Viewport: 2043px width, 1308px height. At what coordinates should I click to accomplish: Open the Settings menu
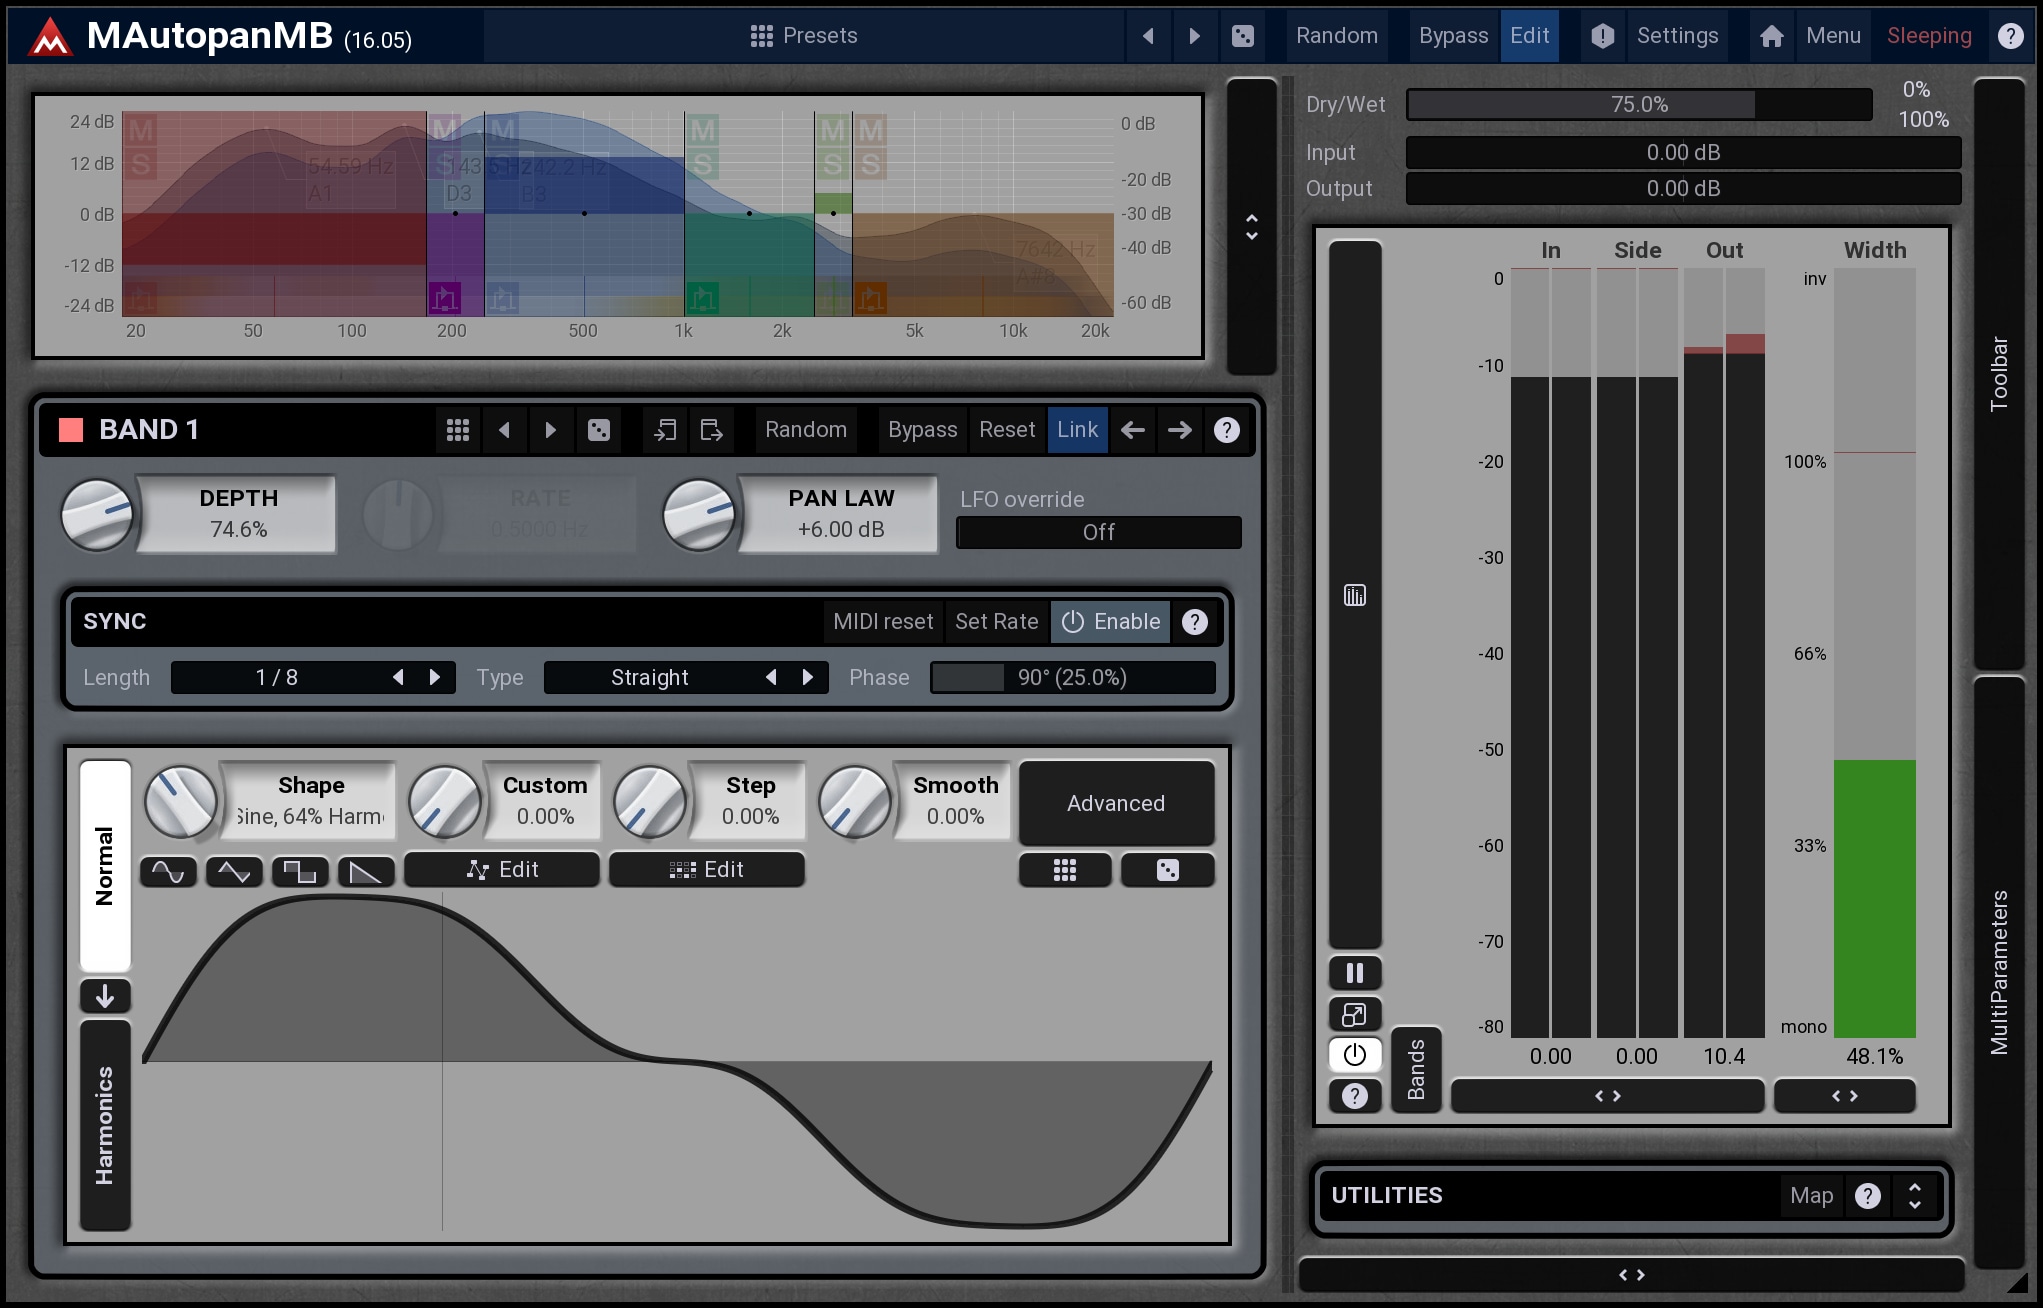pyautogui.click(x=1677, y=36)
